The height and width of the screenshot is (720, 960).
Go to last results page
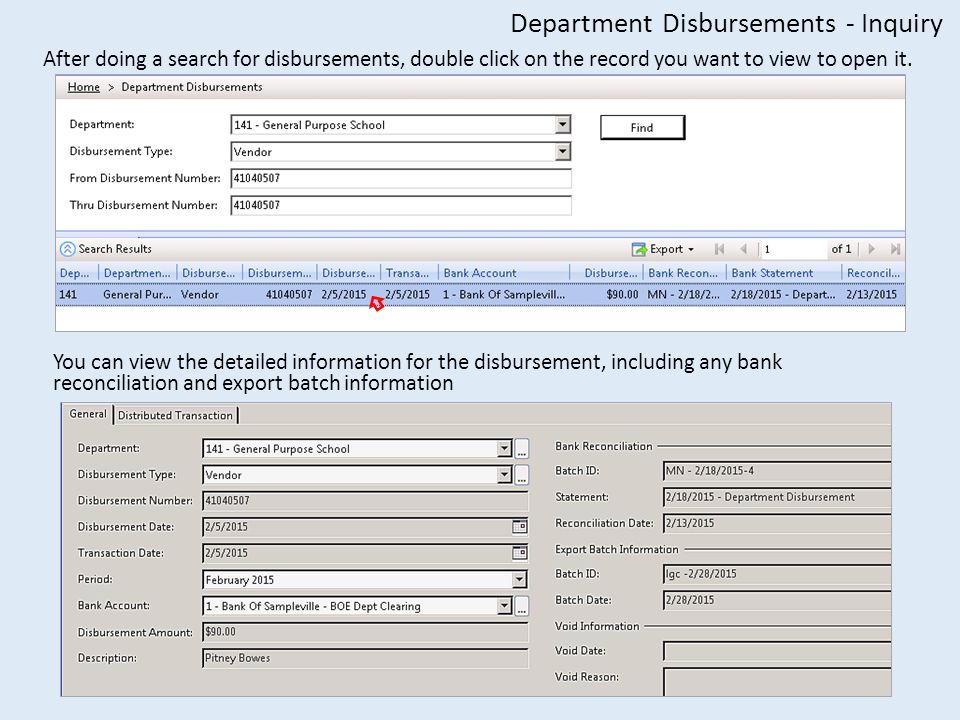point(895,249)
